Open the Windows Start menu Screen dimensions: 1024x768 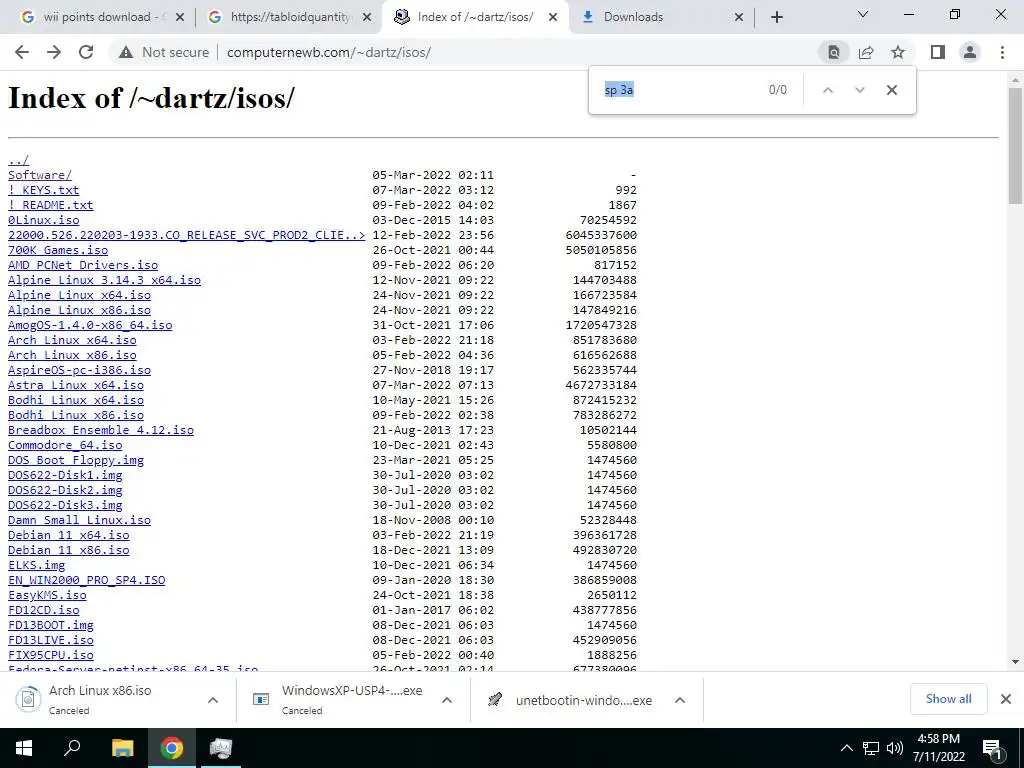(x=24, y=748)
